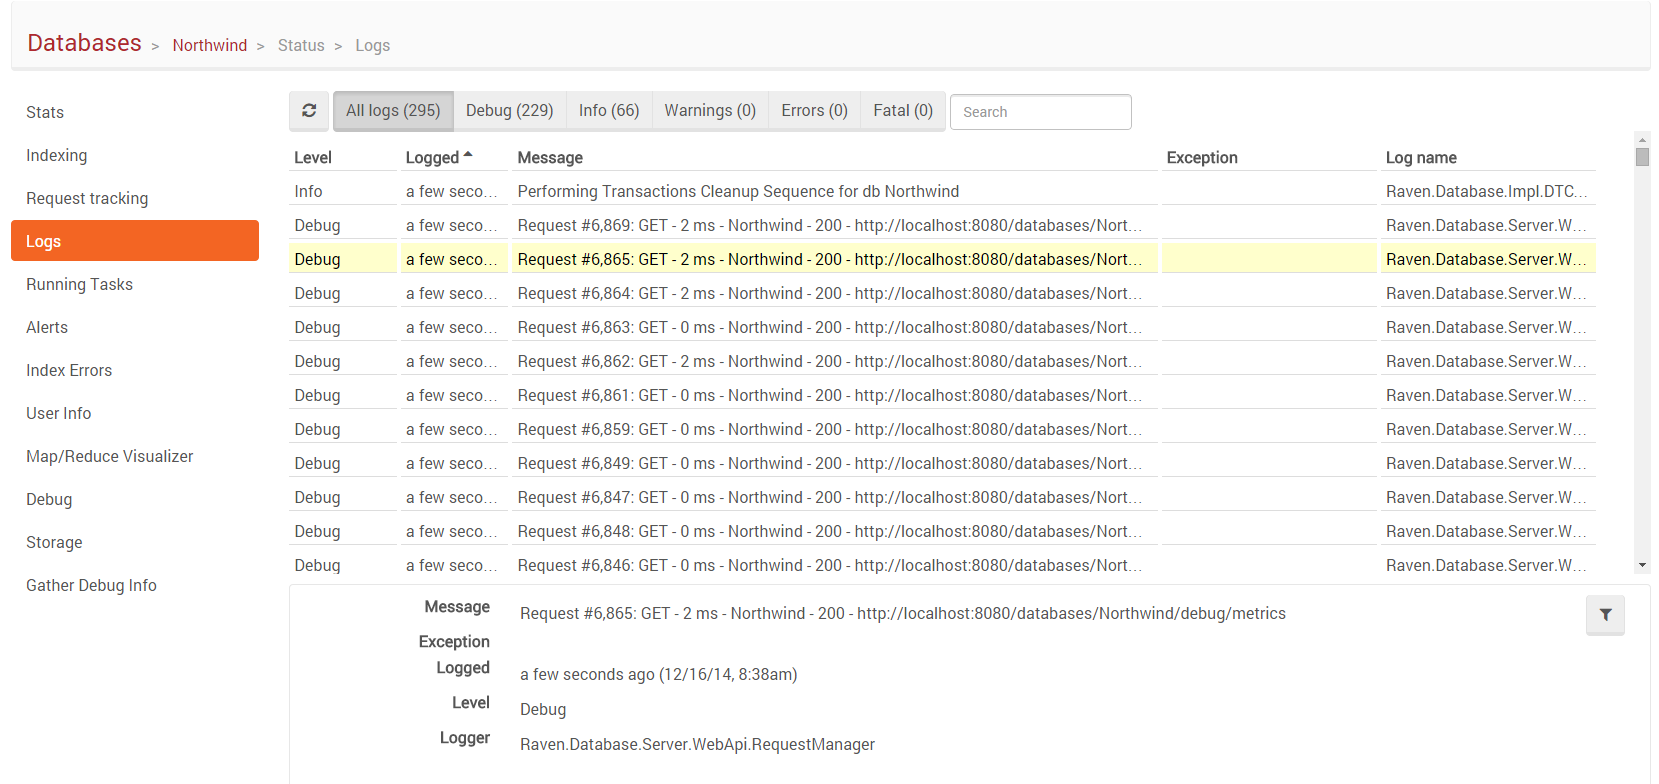Click the filter funnel icon button
Viewport: 1659px width, 784px height.
pyautogui.click(x=1605, y=615)
